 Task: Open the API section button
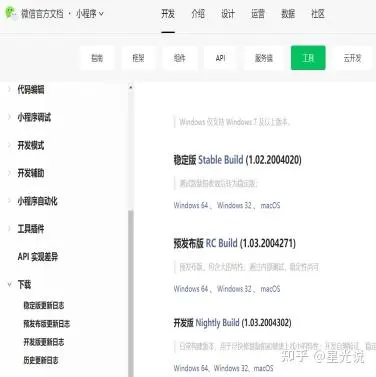click(220, 58)
